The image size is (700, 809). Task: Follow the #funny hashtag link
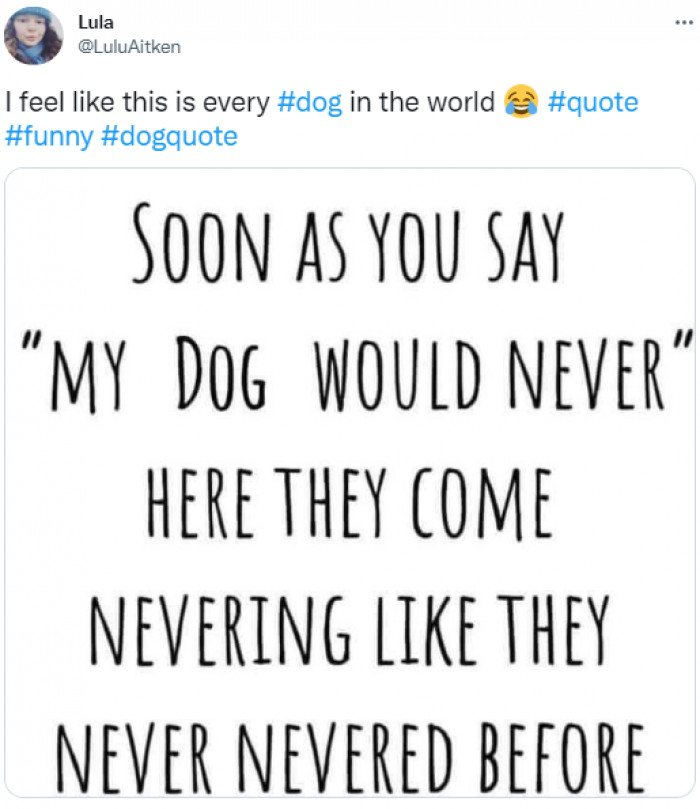[x=48, y=135]
